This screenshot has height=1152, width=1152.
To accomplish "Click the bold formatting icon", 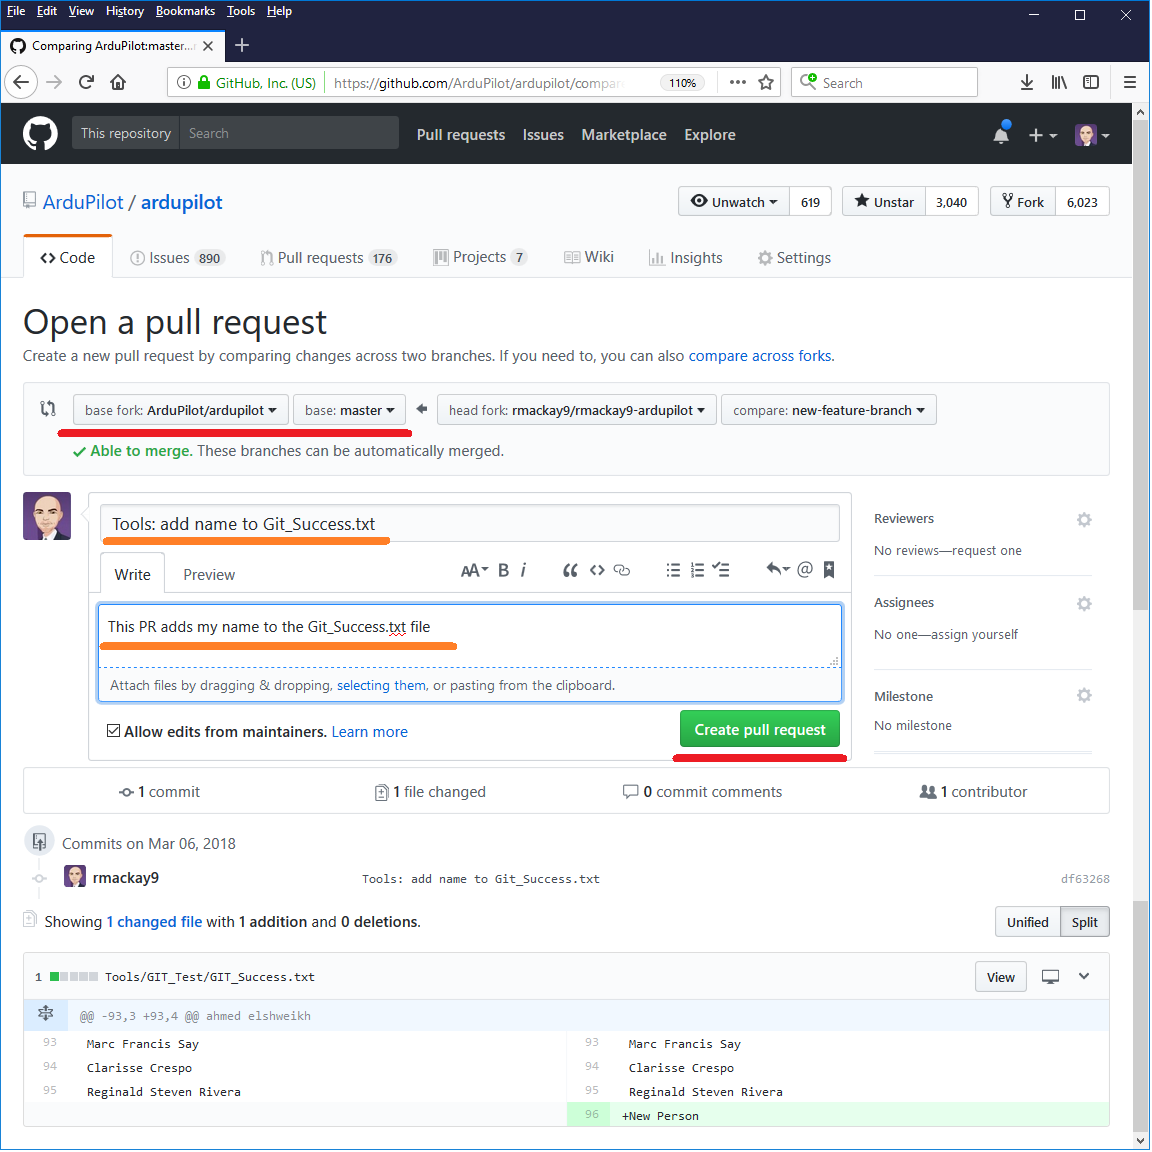I will pos(503,570).
